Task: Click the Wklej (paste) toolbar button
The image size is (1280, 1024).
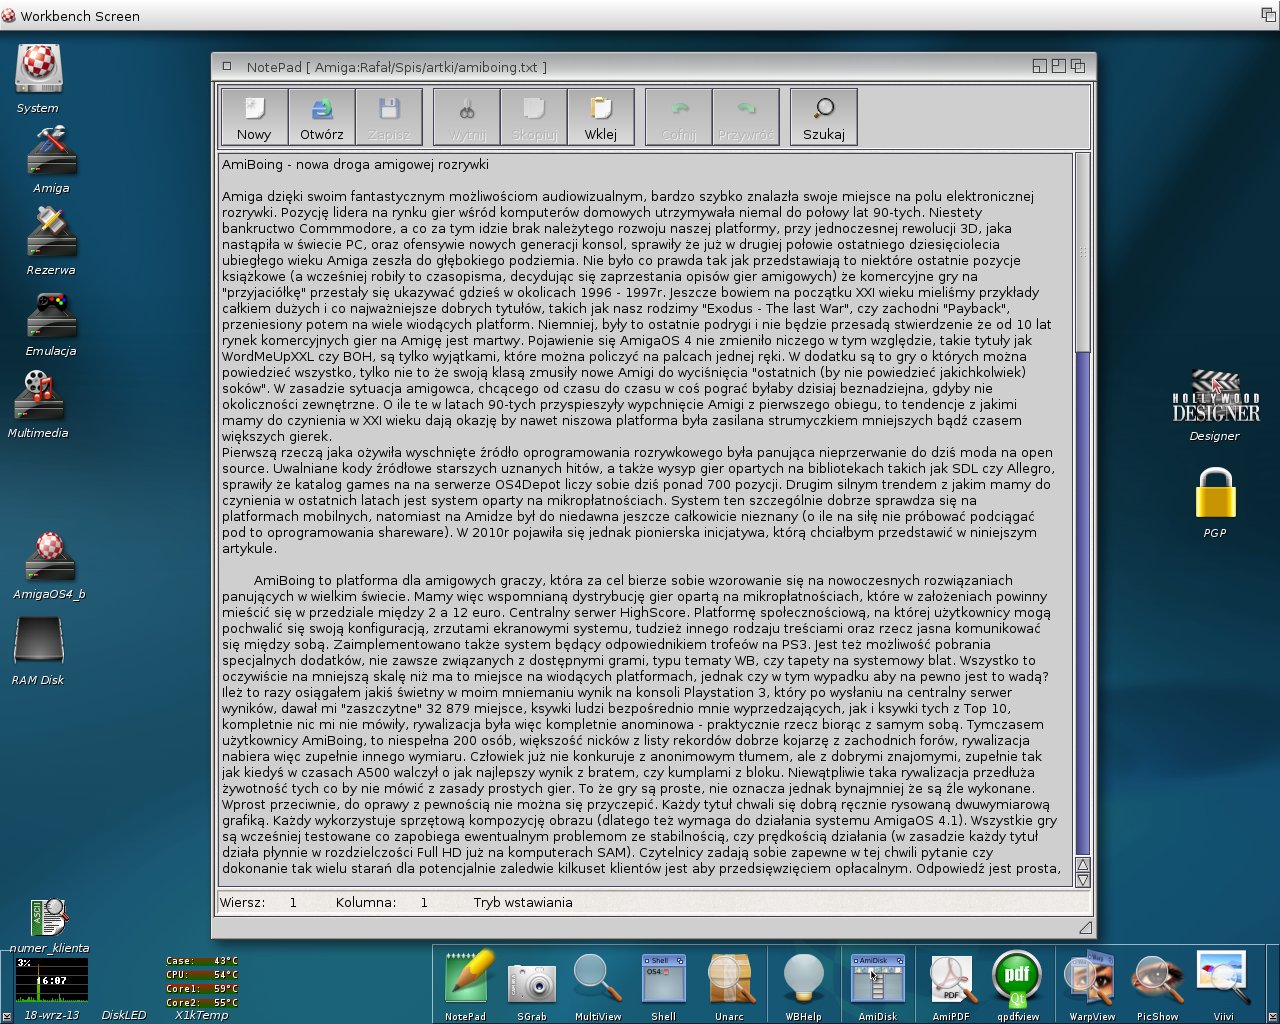Action: [x=601, y=117]
